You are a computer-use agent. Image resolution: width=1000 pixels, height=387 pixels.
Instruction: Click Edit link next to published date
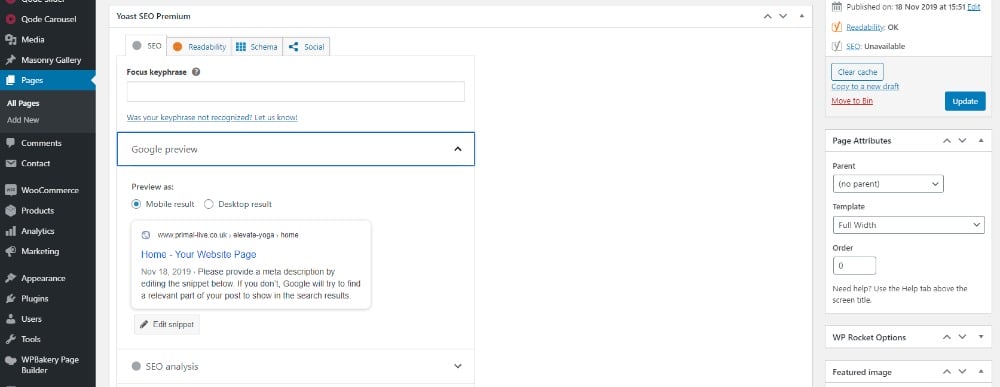(974, 7)
